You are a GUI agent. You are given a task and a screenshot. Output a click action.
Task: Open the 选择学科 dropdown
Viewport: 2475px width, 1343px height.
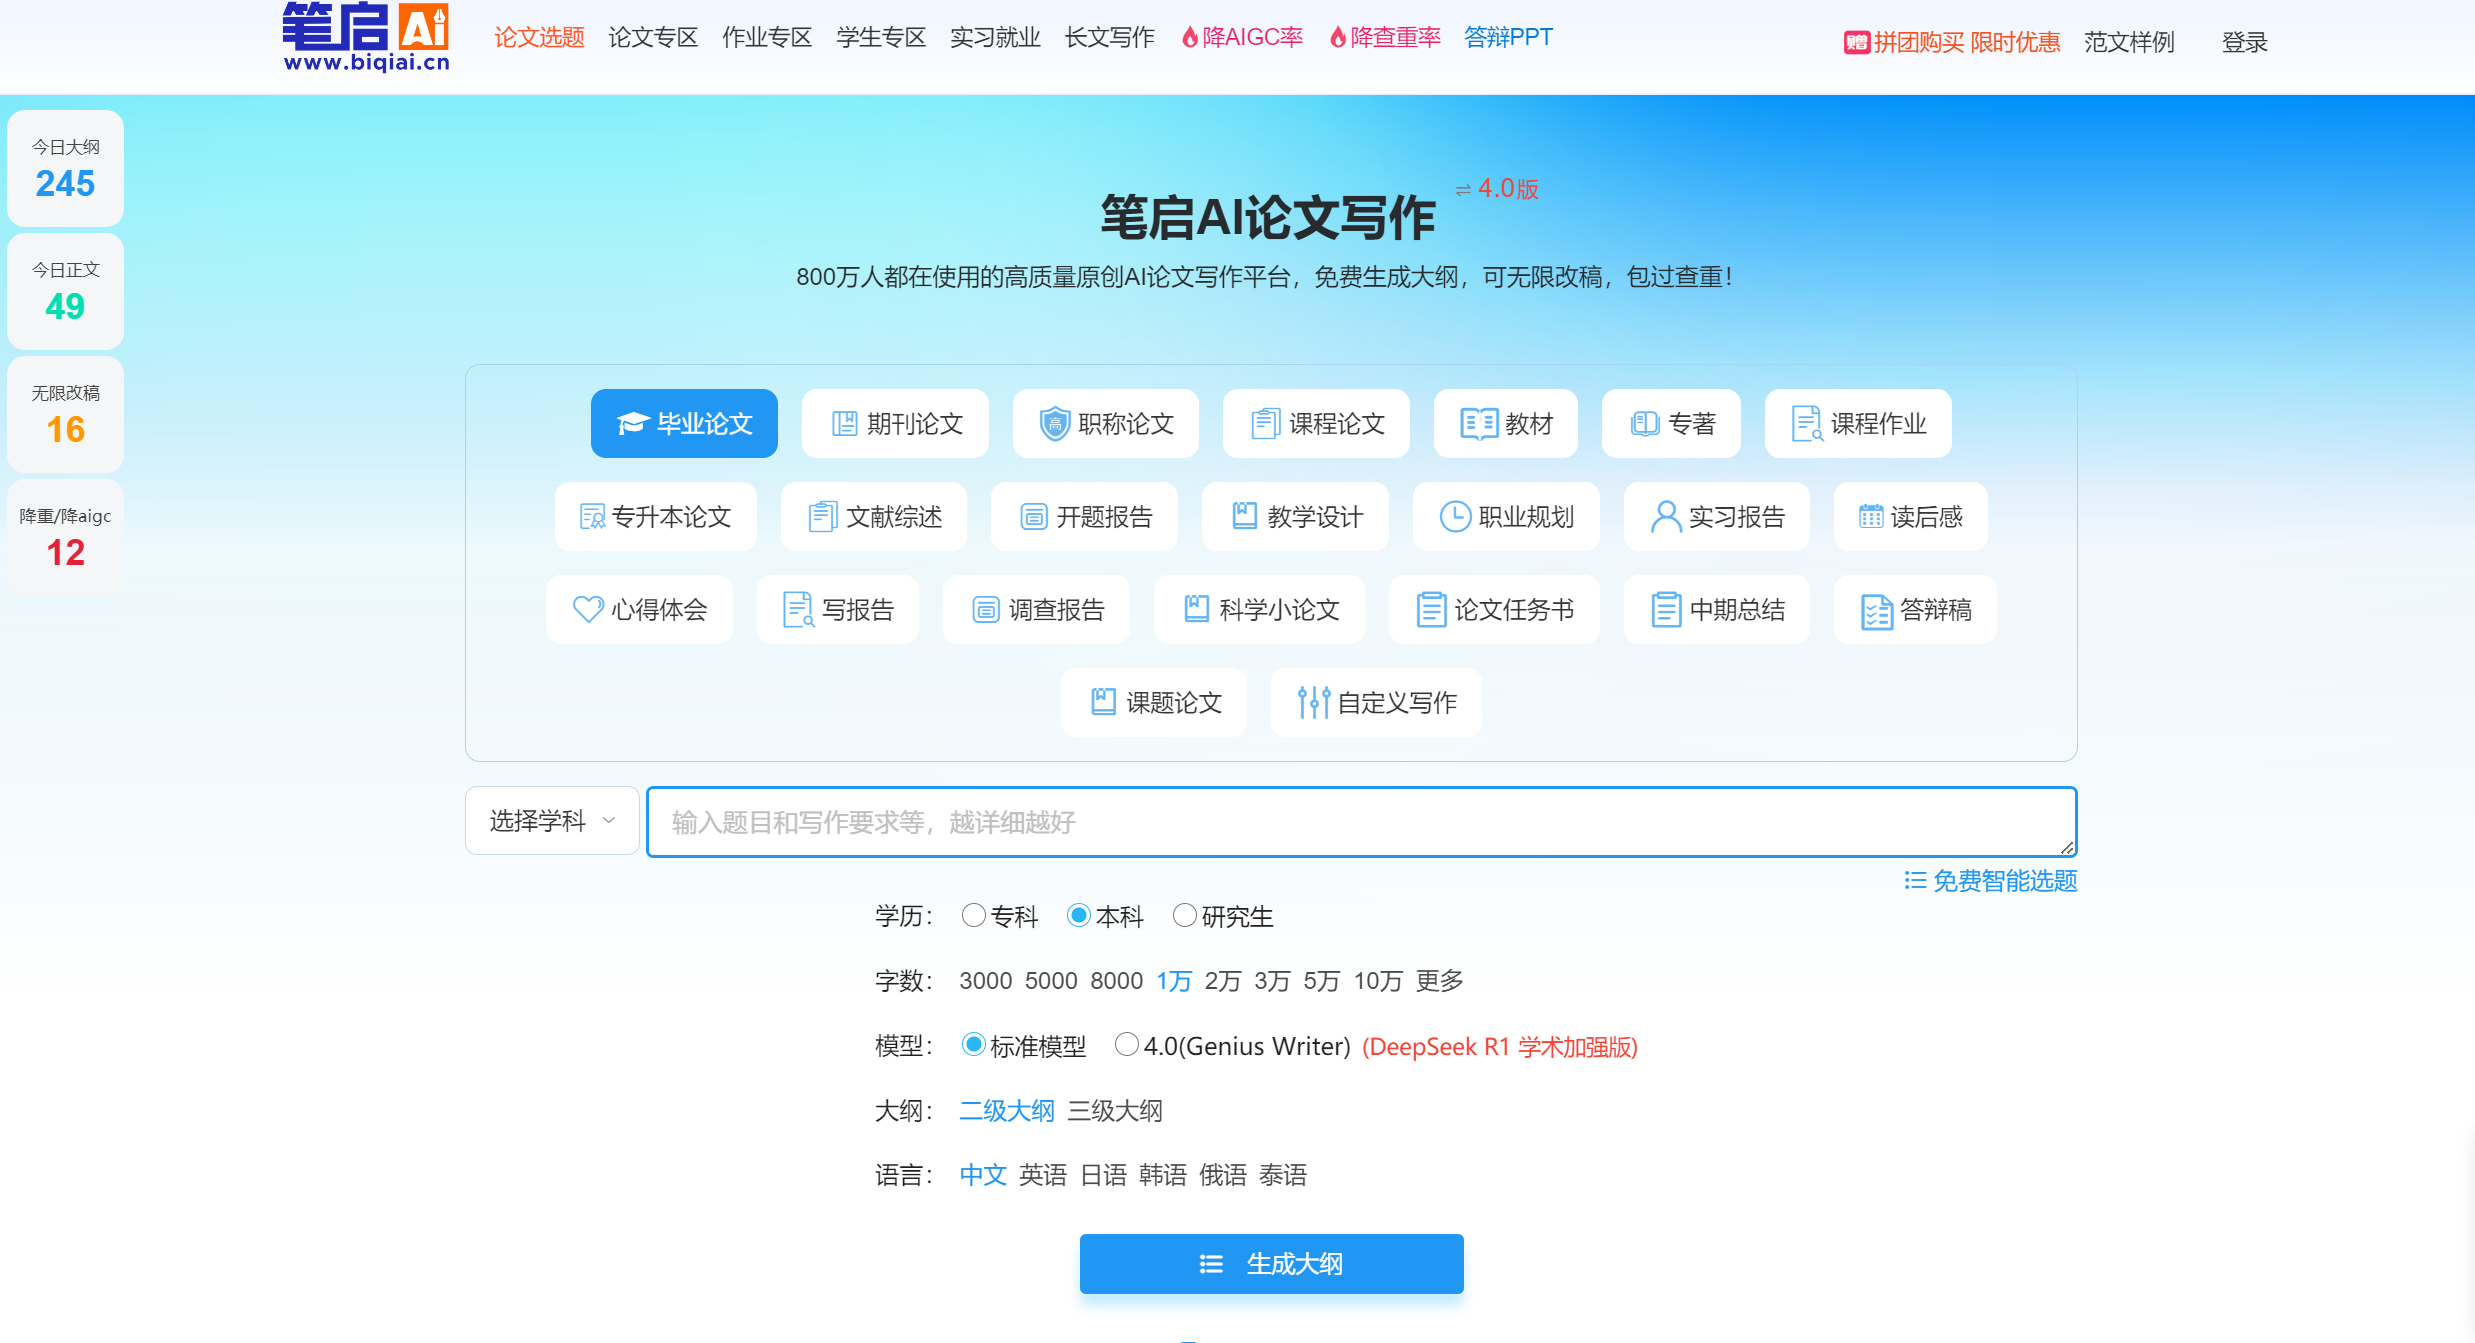tap(551, 820)
